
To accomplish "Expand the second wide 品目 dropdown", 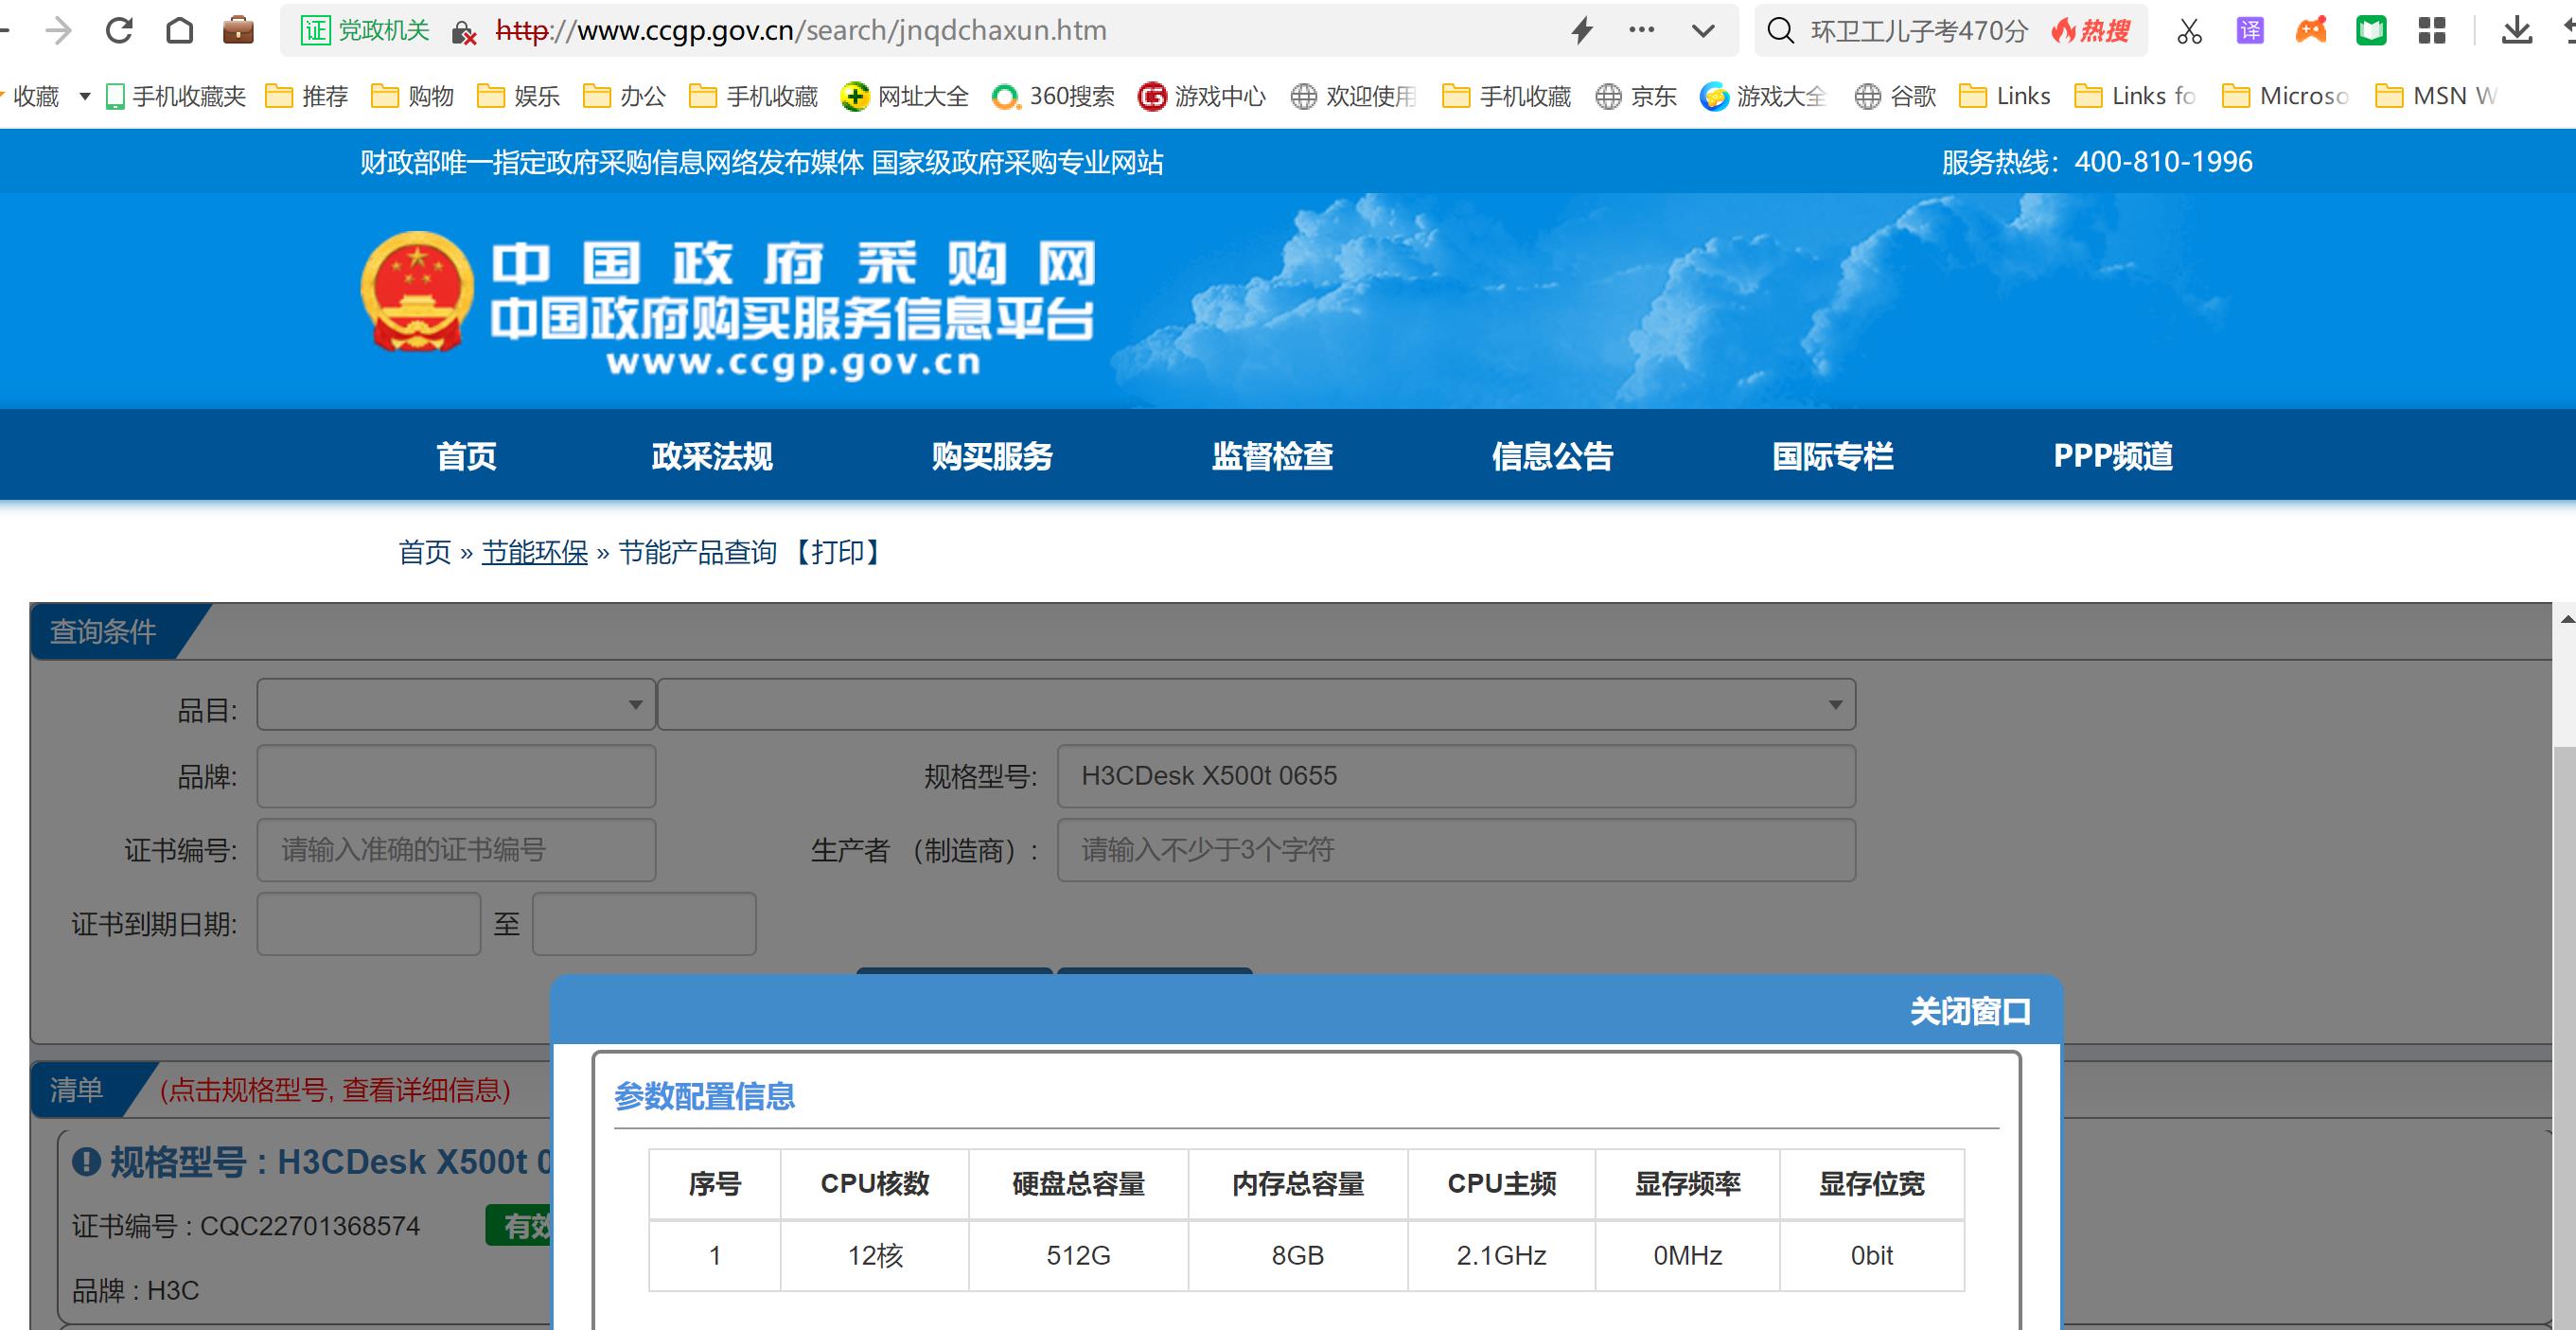I will click(x=1256, y=705).
